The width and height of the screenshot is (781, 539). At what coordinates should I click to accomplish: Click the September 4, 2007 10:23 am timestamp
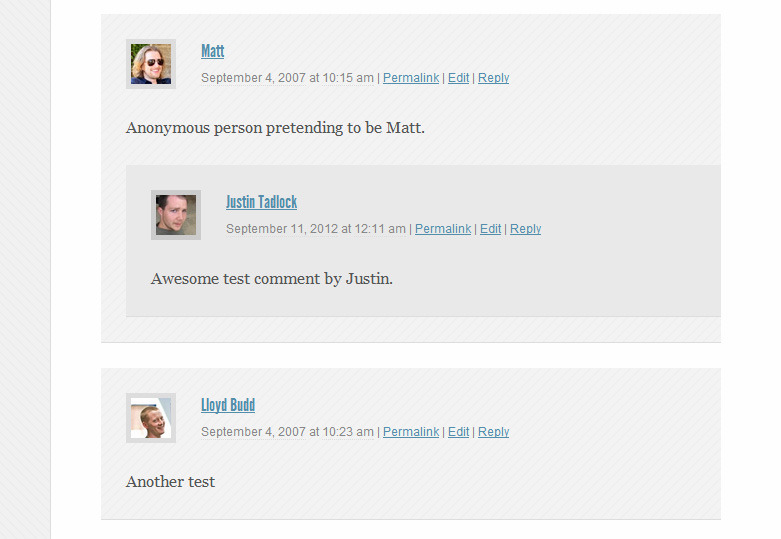click(287, 432)
